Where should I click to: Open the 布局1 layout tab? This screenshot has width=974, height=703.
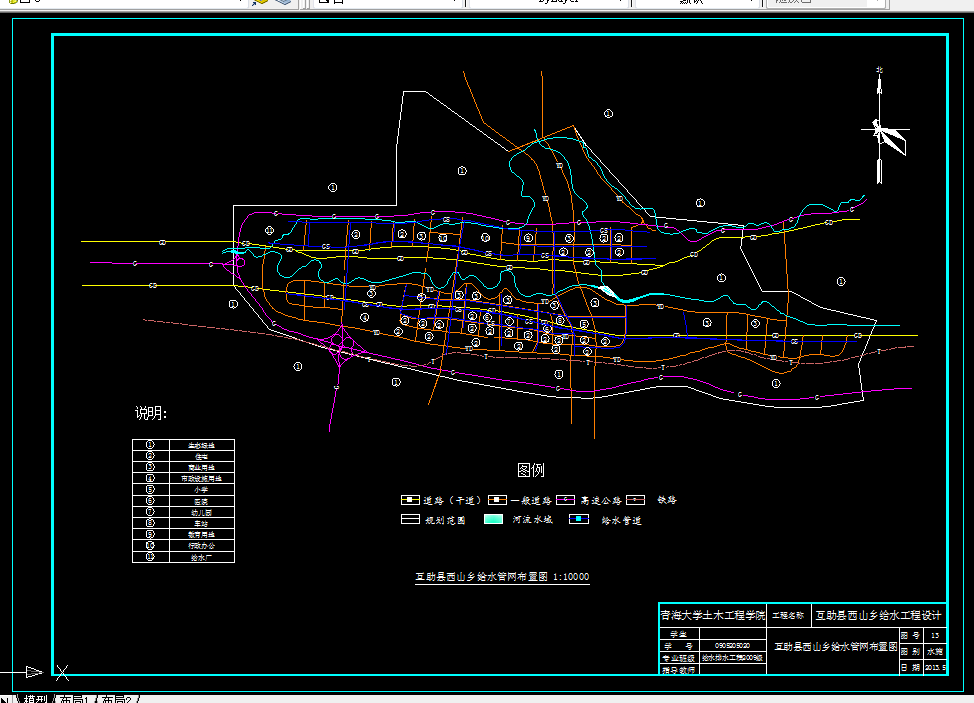[x=74, y=699]
